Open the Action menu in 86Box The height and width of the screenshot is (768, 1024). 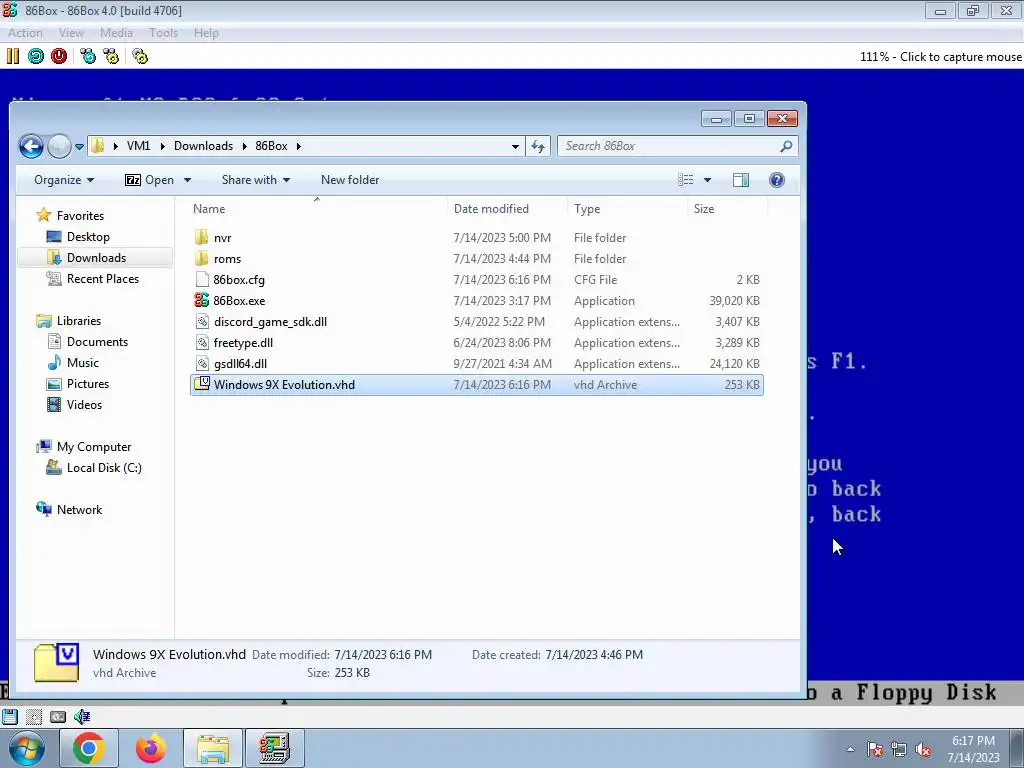pyautogui.click(x=25, y=33)
